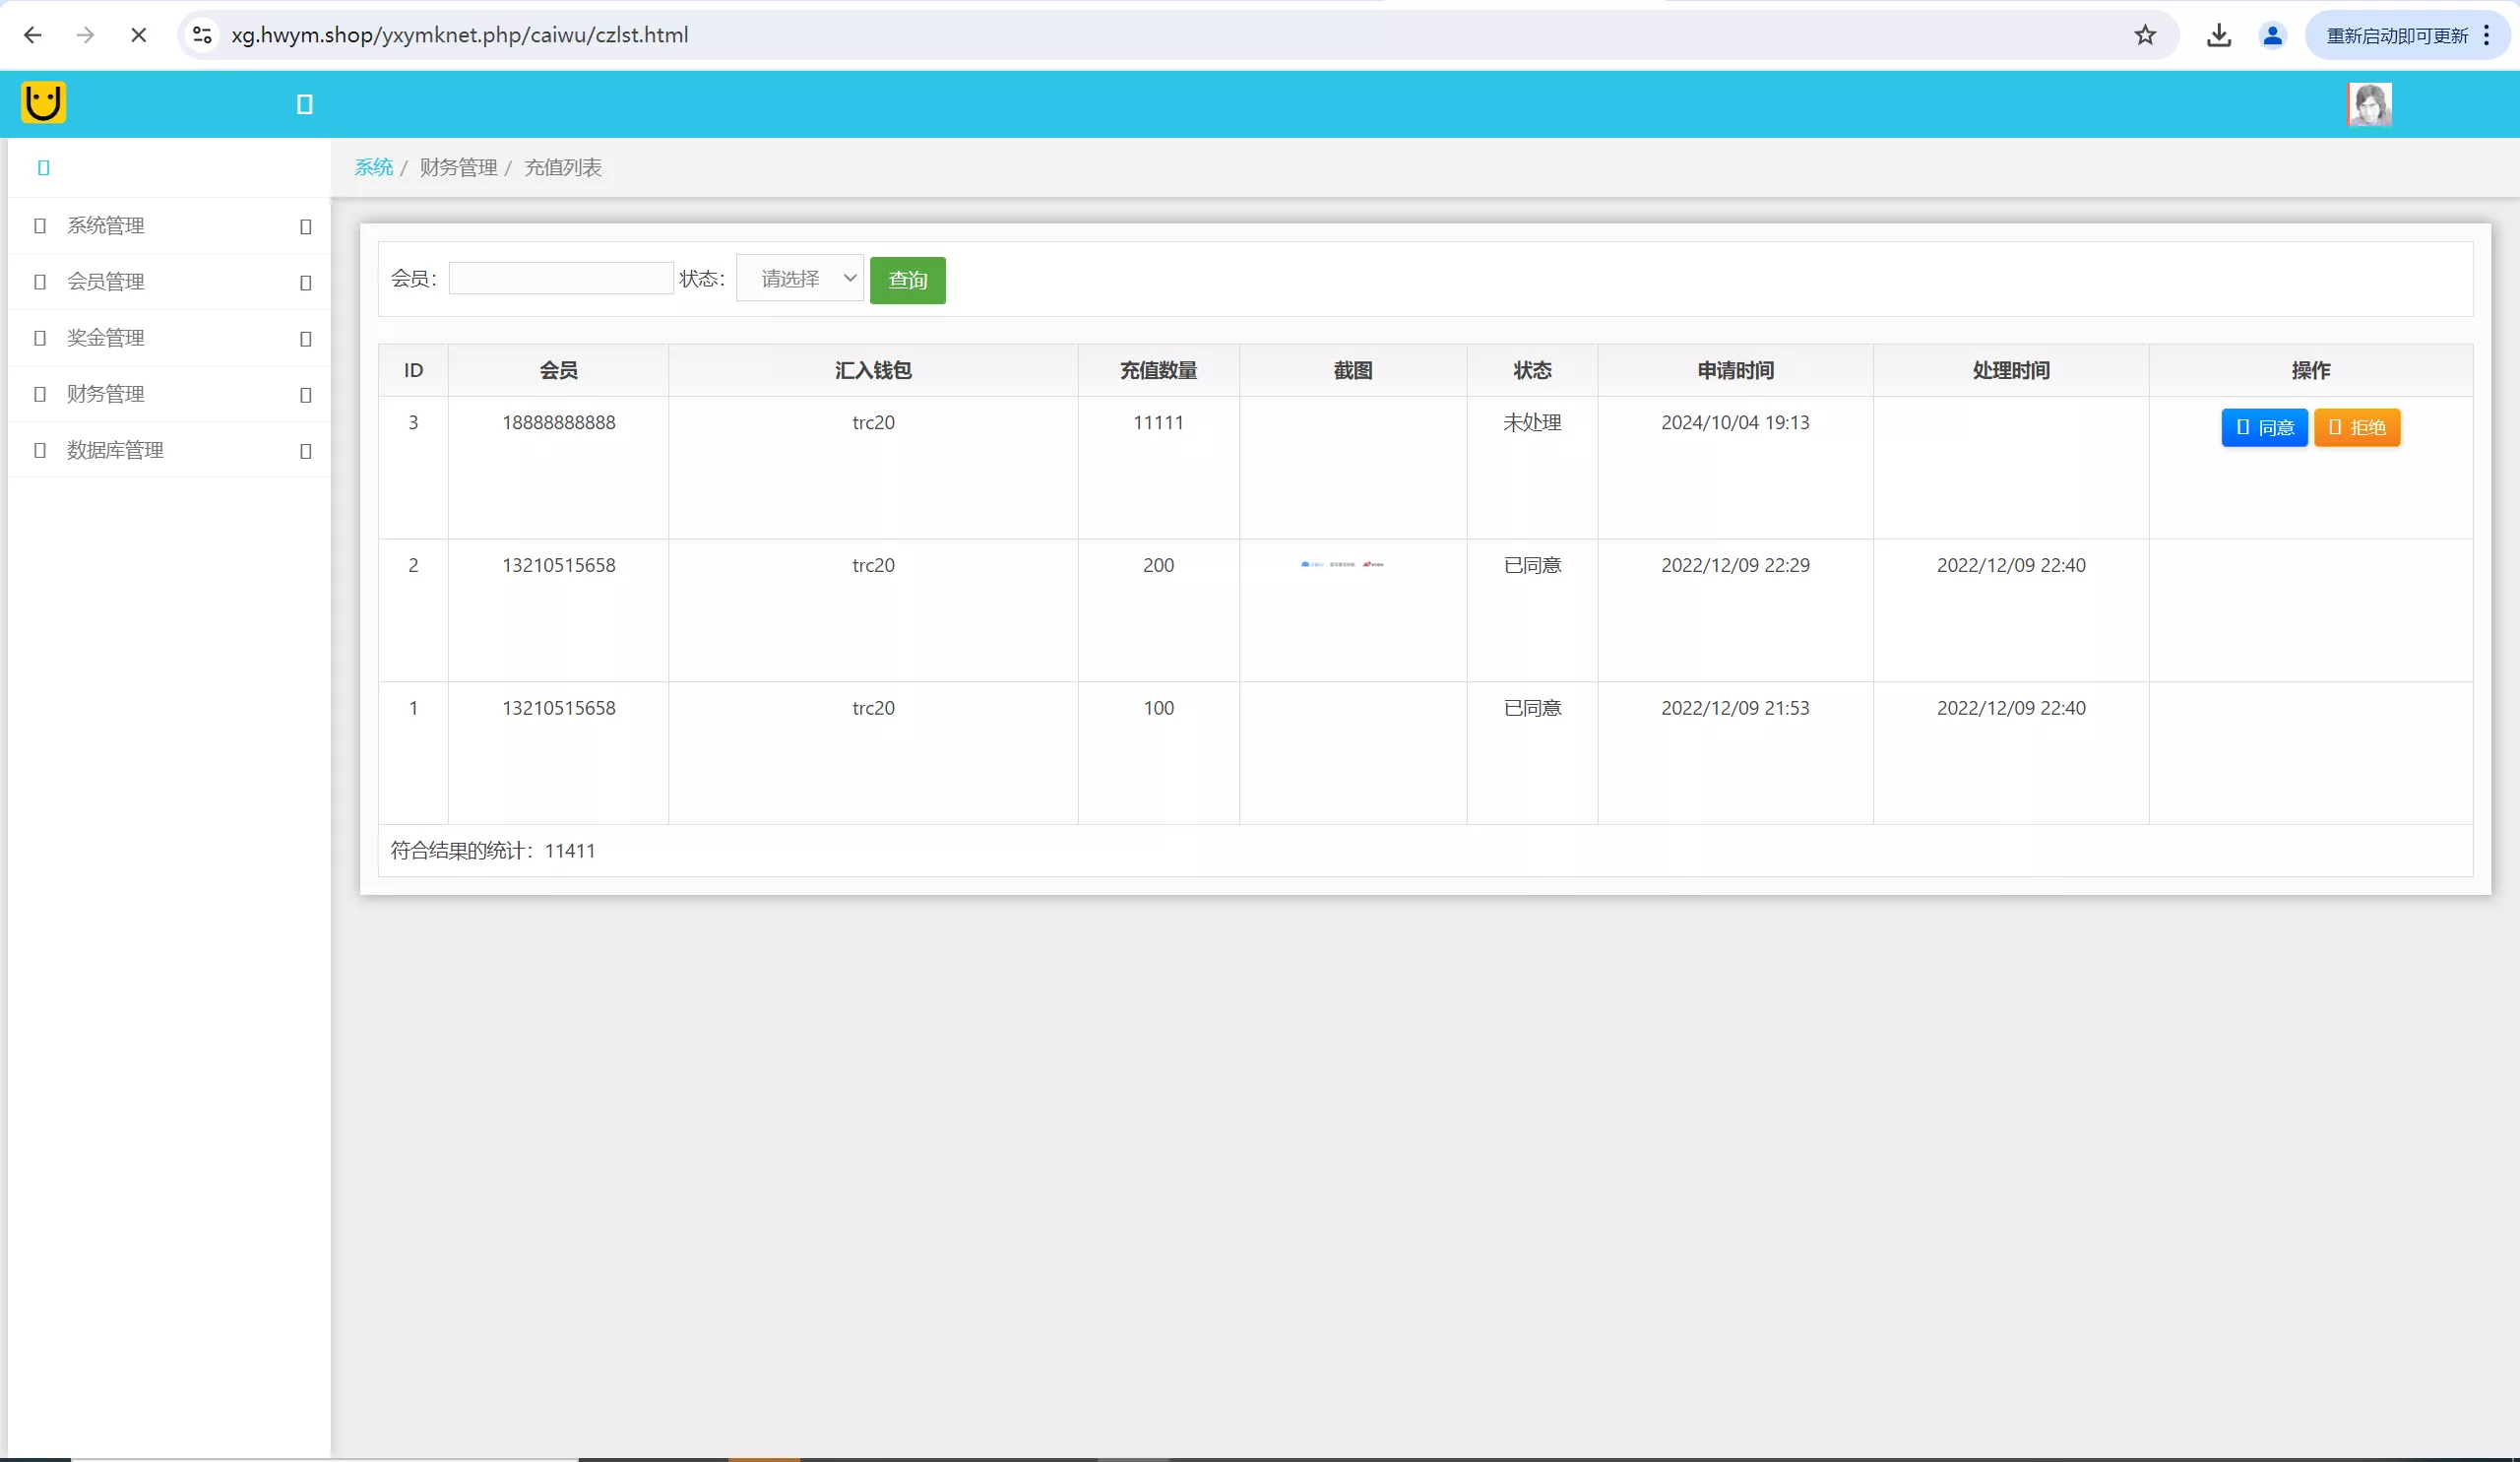
Task: Stop loading the page with the X icon
Action: (139, 36)
